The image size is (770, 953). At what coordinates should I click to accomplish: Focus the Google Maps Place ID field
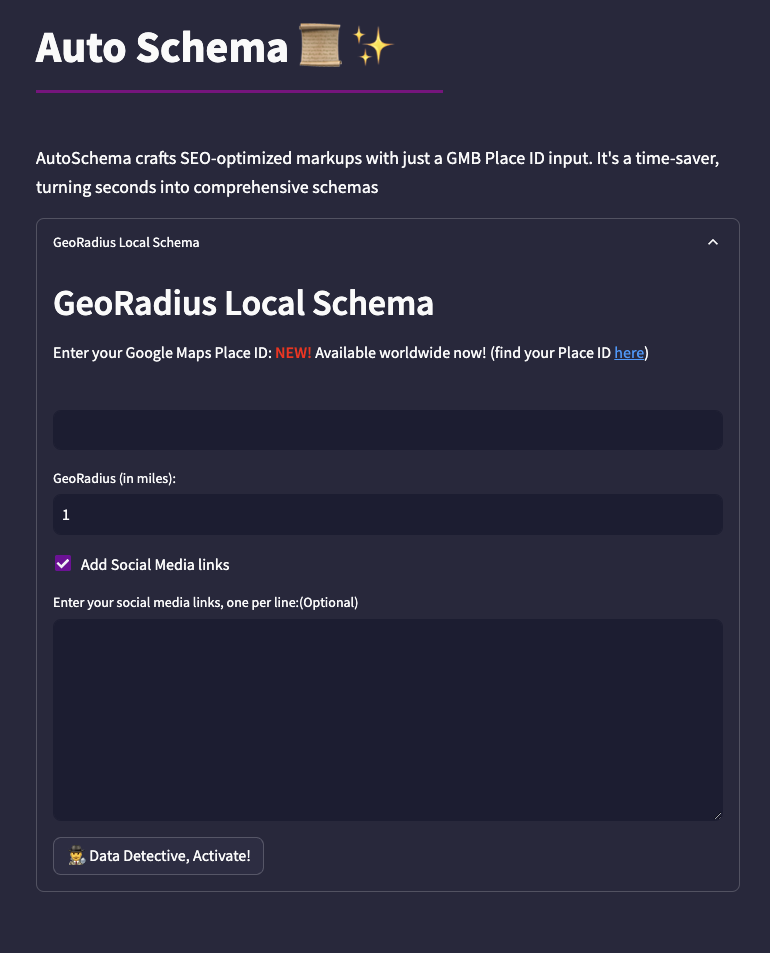(388, 430)
